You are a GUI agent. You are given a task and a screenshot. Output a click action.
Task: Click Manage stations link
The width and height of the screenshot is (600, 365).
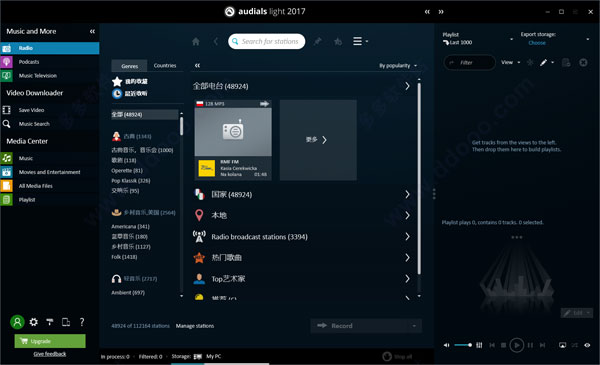[x=195, y=326]
